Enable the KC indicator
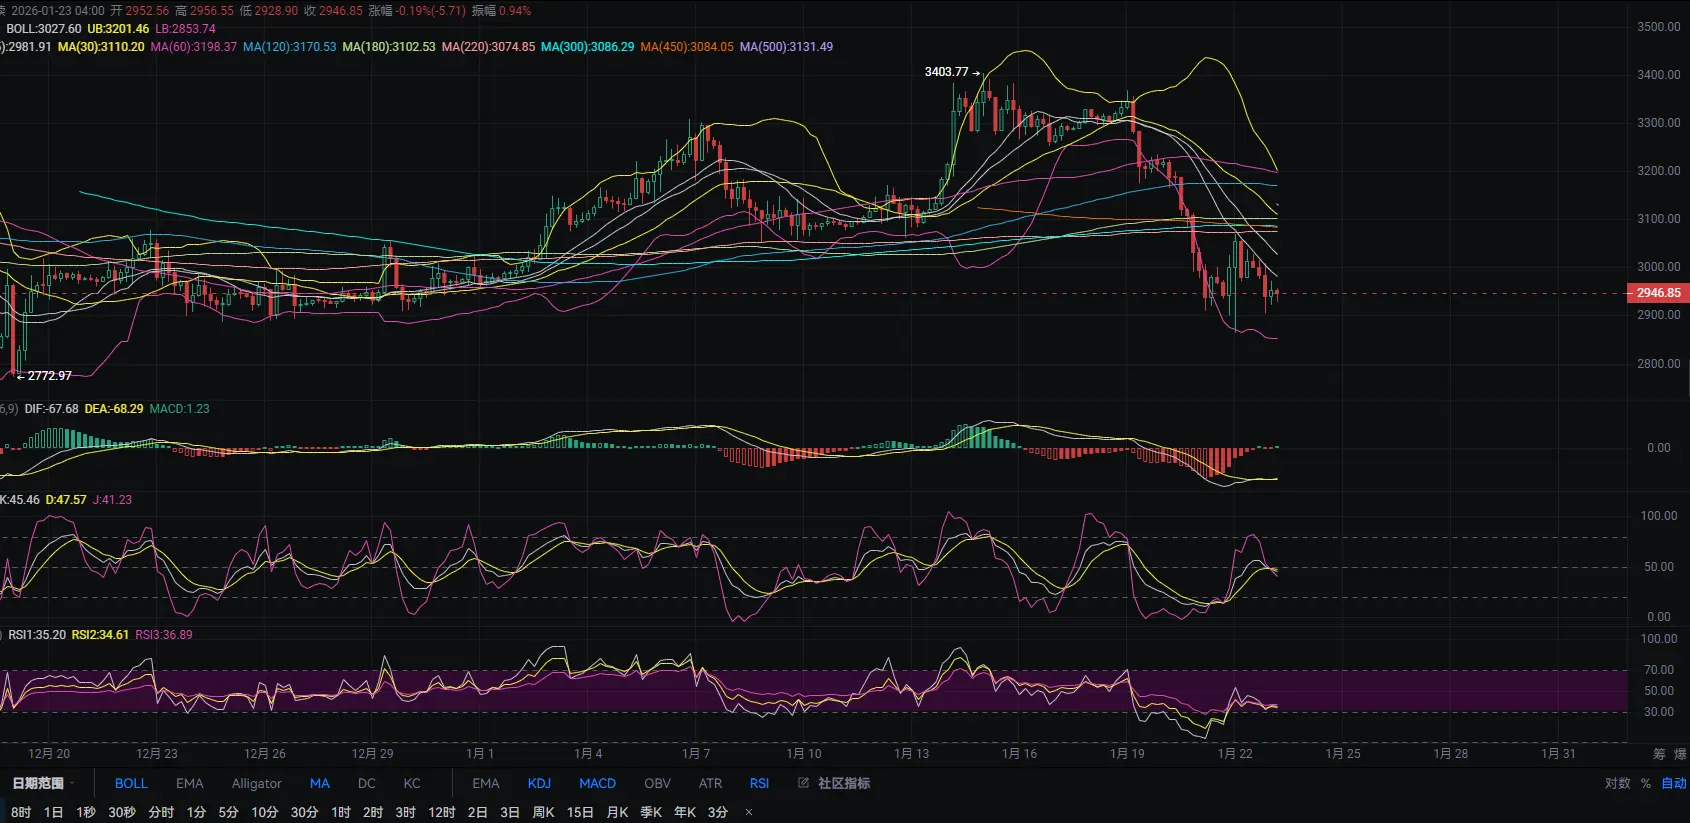The width and height of the screenshot is (1690, 823). (412, 783)
